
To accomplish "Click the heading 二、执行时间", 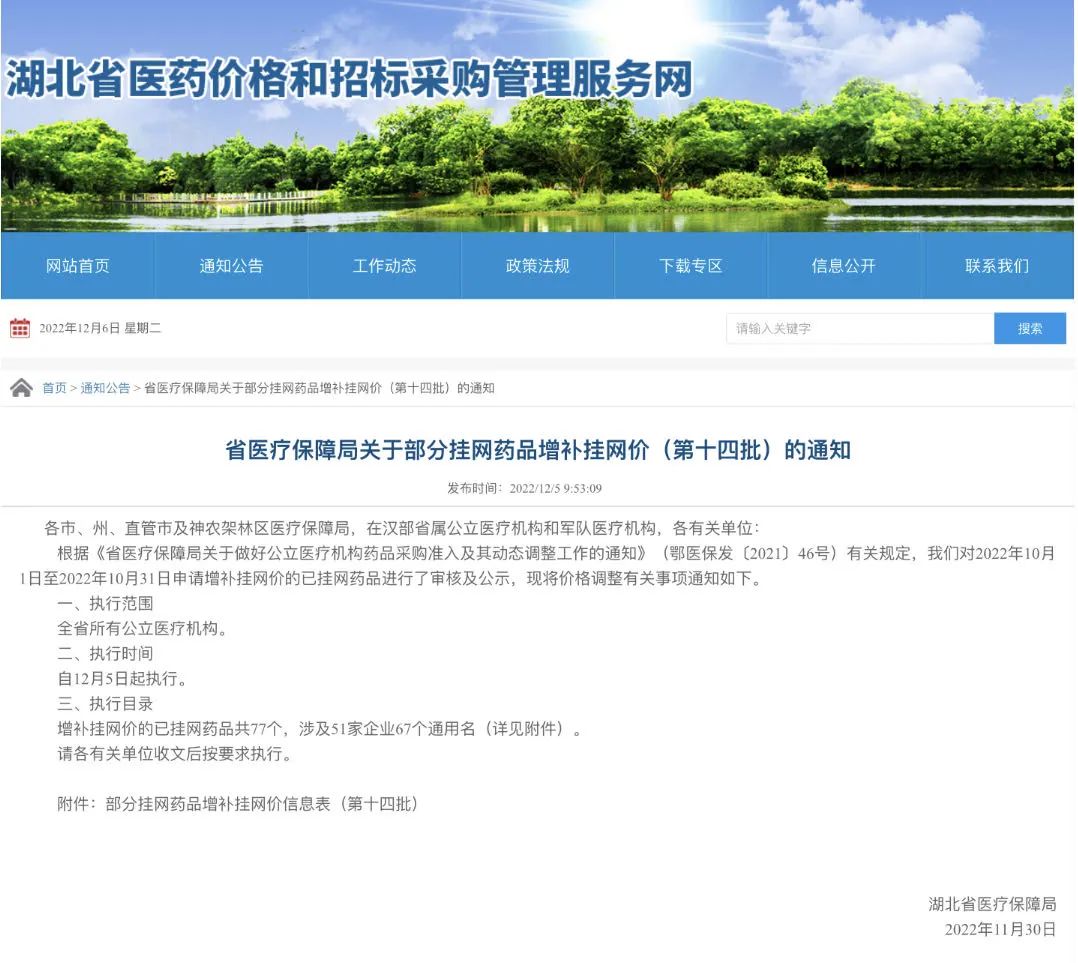I will pyautogui.click(x=105, y=654).
